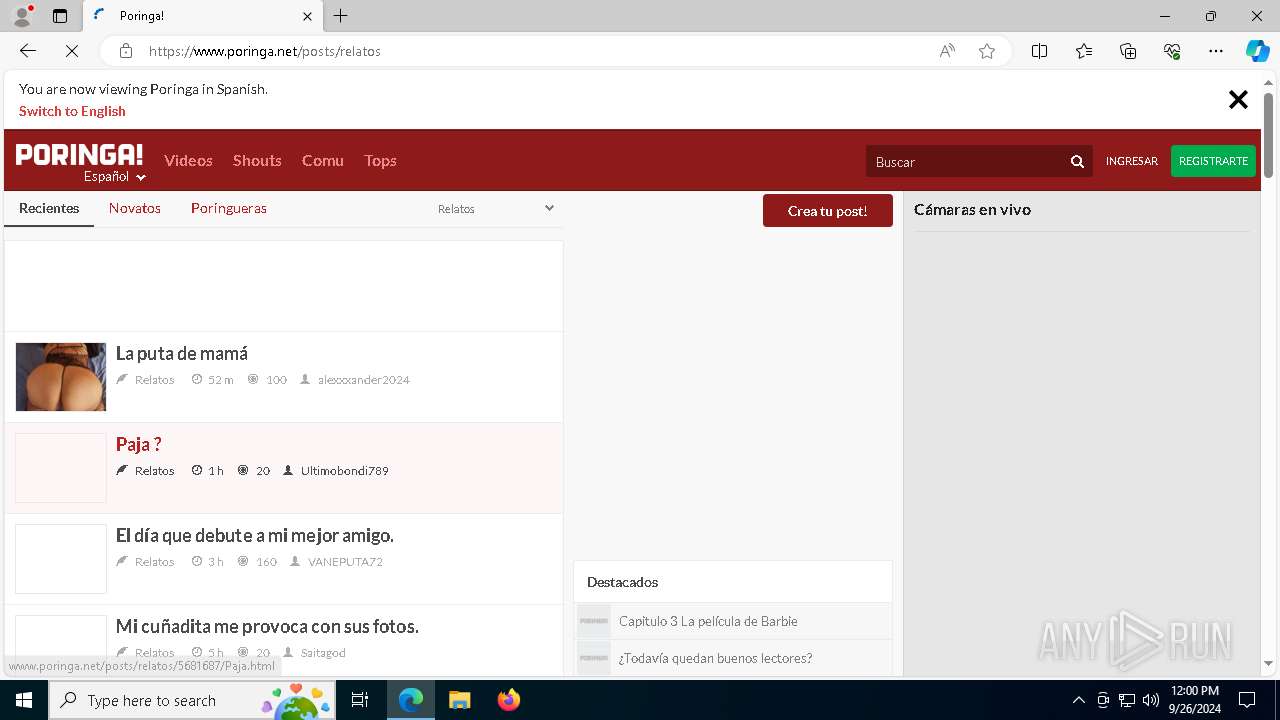Open Task View in taskbar
The height and width of the screenshot is (720, 1280).
point(360,700)
